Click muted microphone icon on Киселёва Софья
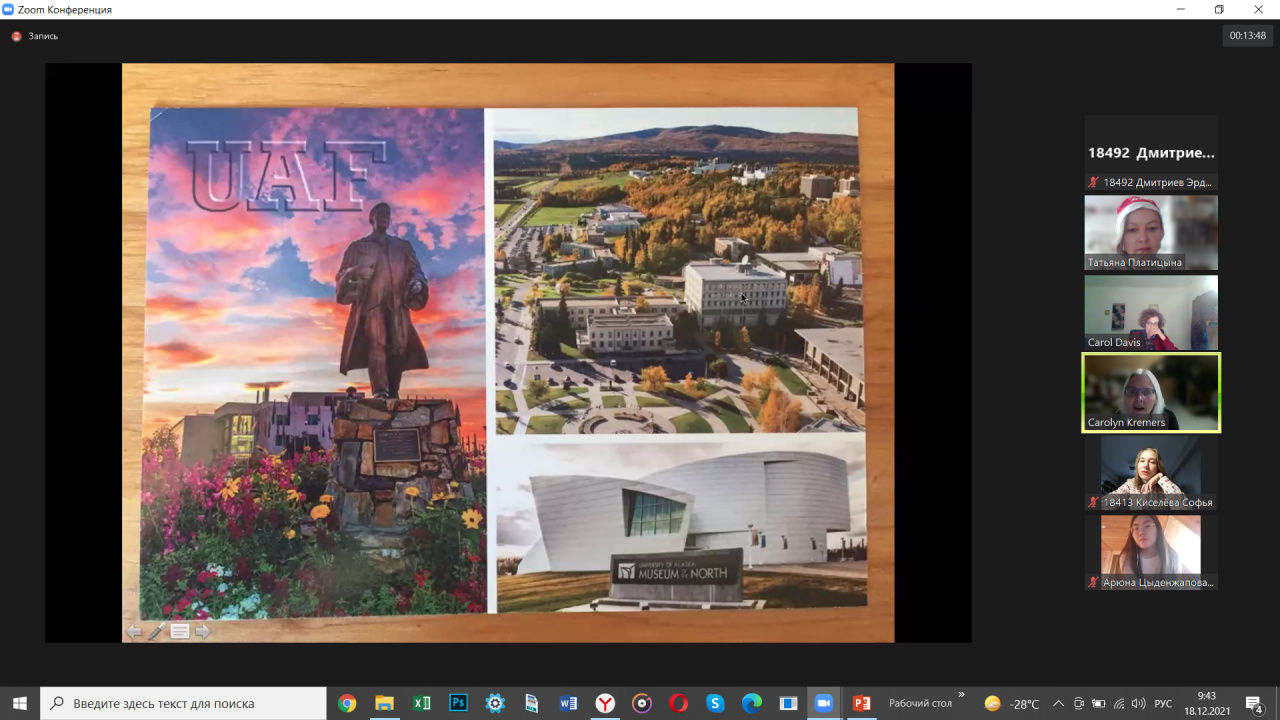 point(1094,502)
